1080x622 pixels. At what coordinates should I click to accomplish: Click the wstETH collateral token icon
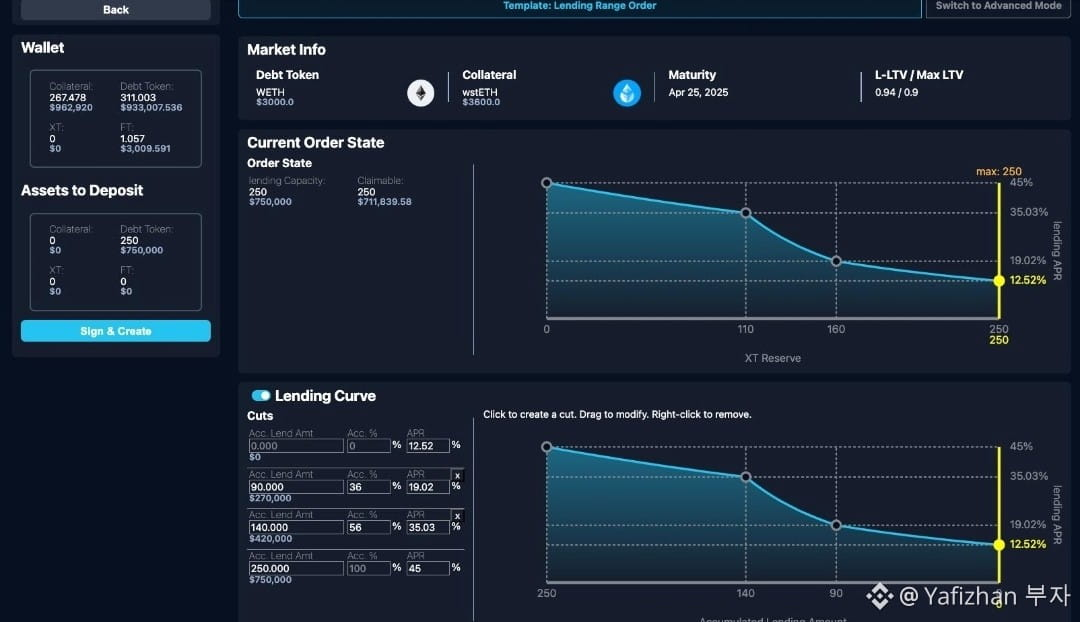click(627, 92)
